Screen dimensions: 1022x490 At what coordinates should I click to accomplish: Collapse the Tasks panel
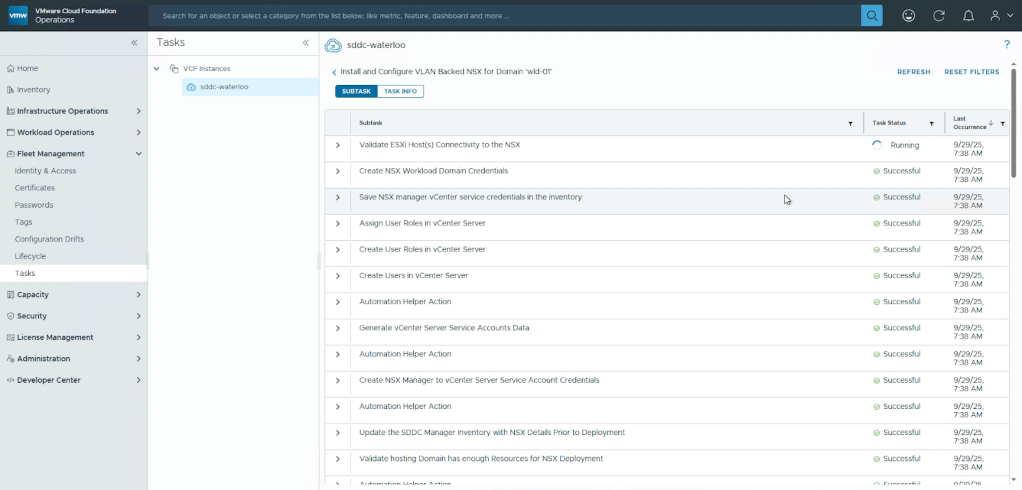(x=306, y=43)
